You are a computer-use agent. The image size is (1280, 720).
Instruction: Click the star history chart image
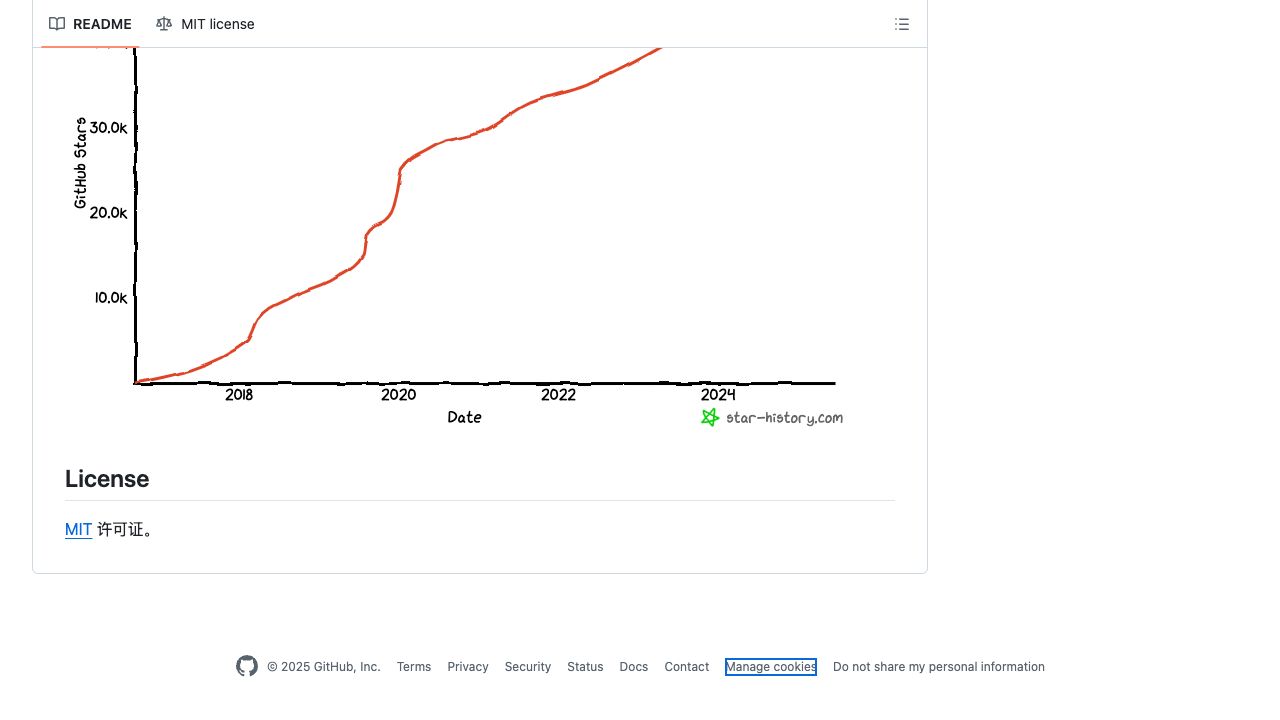480,240
